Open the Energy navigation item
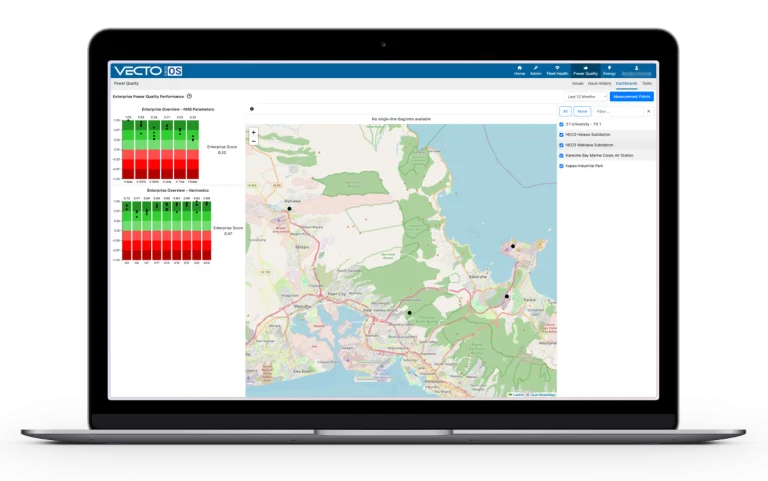This screenshot has width=768, height=481. click(x=609, y=71)
